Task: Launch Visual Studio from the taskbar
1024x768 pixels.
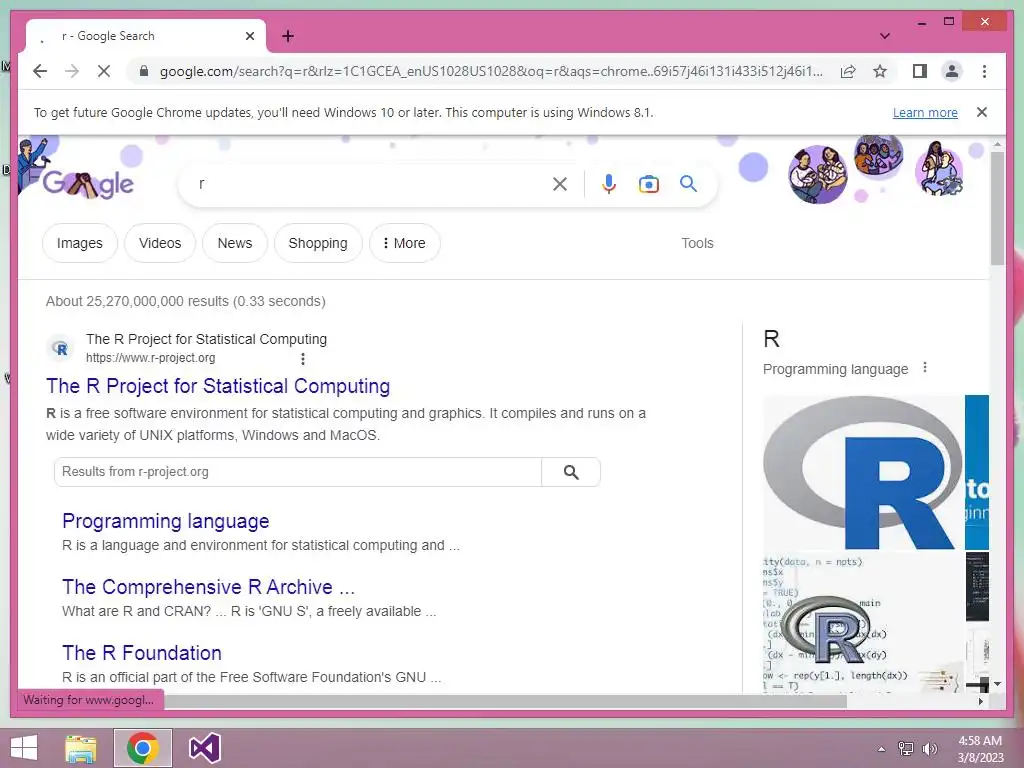Action: click(204, 748)
